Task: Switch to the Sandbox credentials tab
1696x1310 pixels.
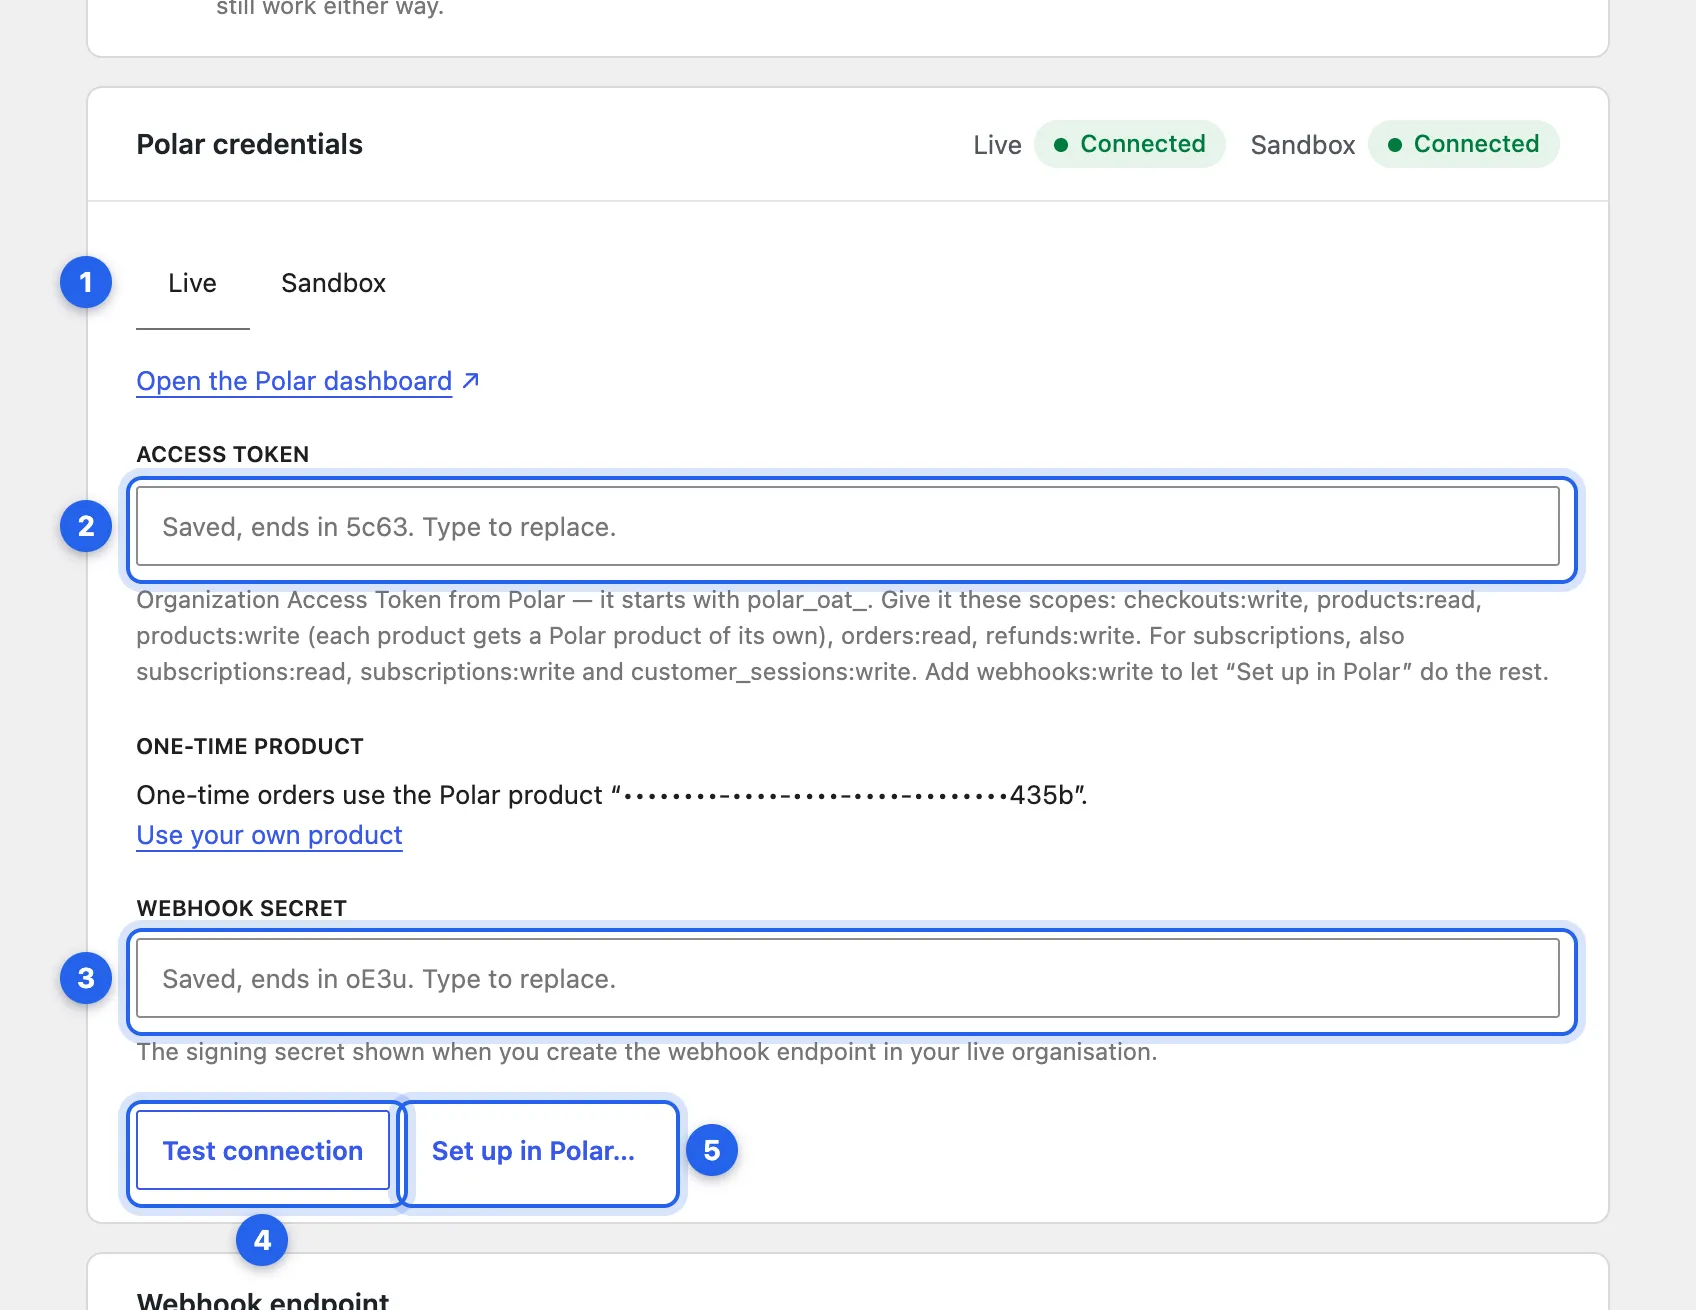Action: (x=333, y=283)
